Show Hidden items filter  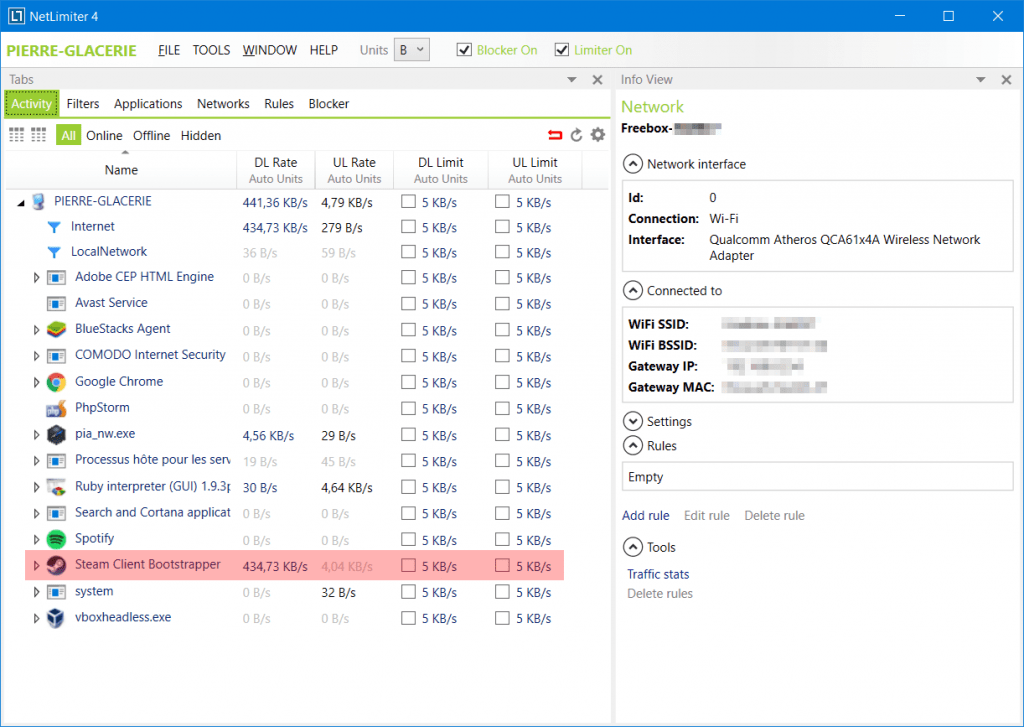(200, 135)
